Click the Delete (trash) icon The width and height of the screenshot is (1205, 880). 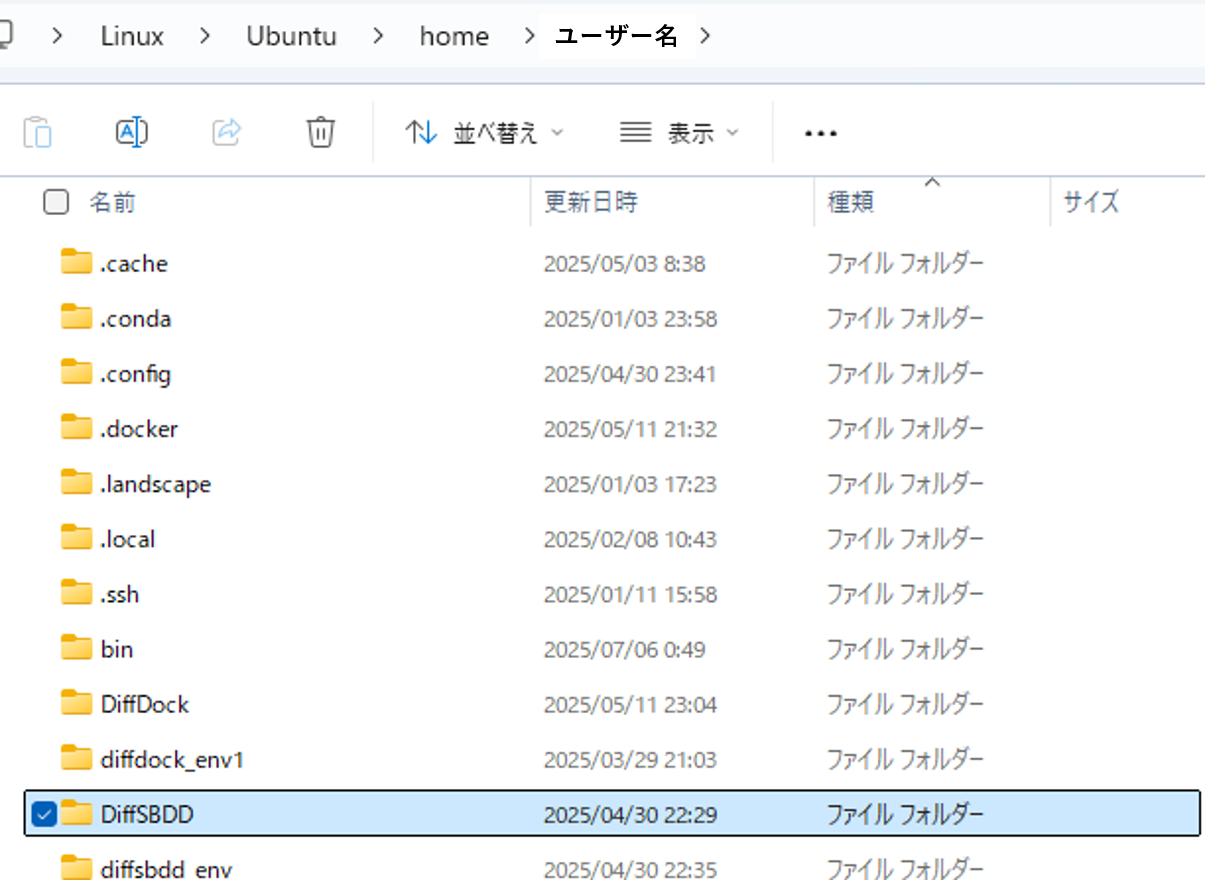pyautogui.click(x=319, y=131)
